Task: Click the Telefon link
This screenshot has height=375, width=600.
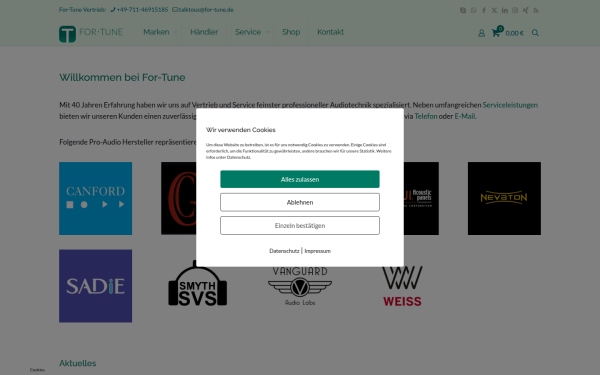Action: point(426,116)
